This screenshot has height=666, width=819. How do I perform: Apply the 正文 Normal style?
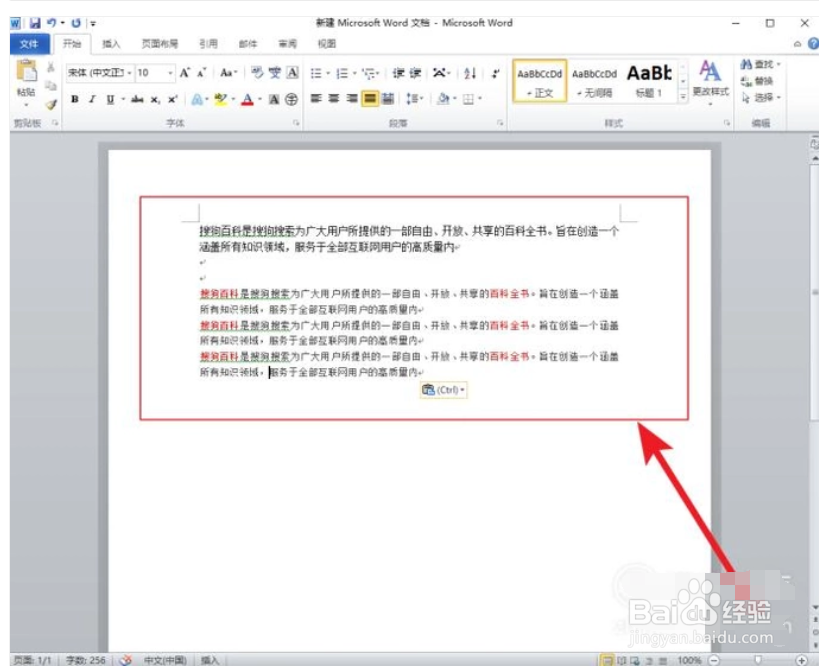540,81
